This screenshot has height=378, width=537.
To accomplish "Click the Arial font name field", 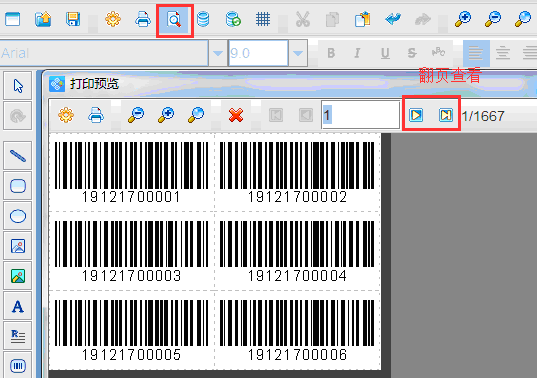I will click(104, 53).
